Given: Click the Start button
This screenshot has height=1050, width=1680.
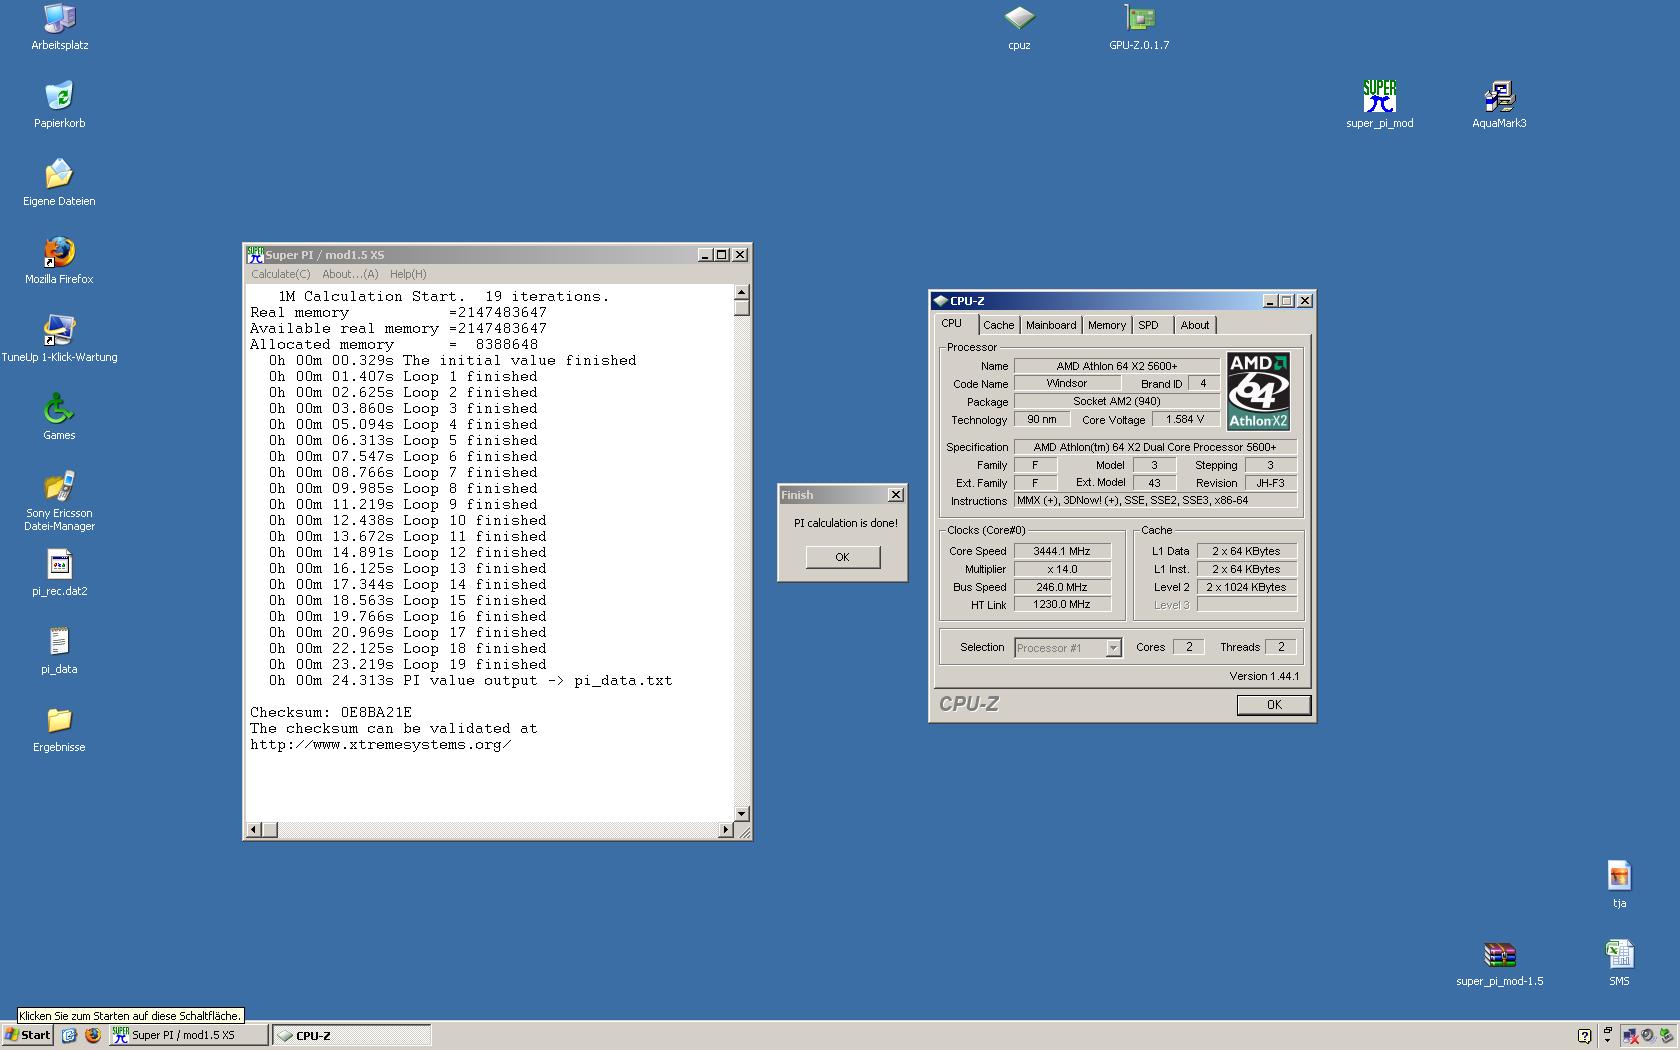Looking at the screenshot, I should pos(28,1036).
